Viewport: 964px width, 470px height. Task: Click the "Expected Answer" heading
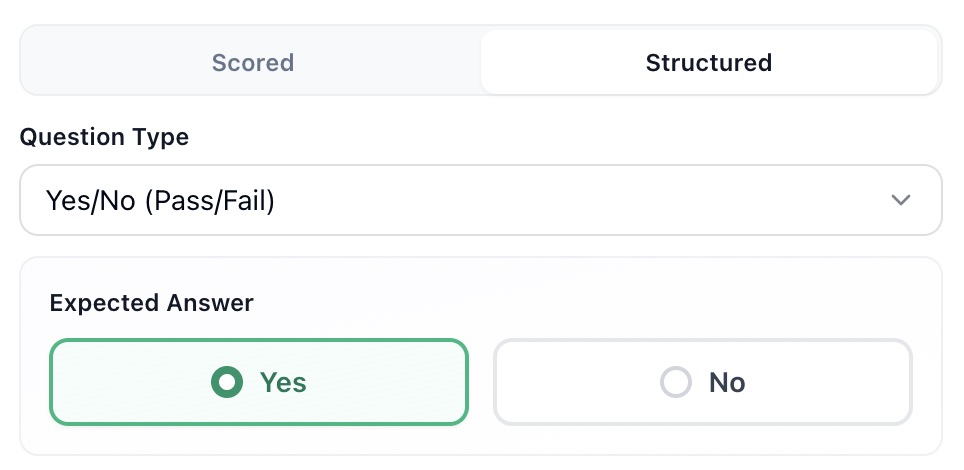[151, 303]
